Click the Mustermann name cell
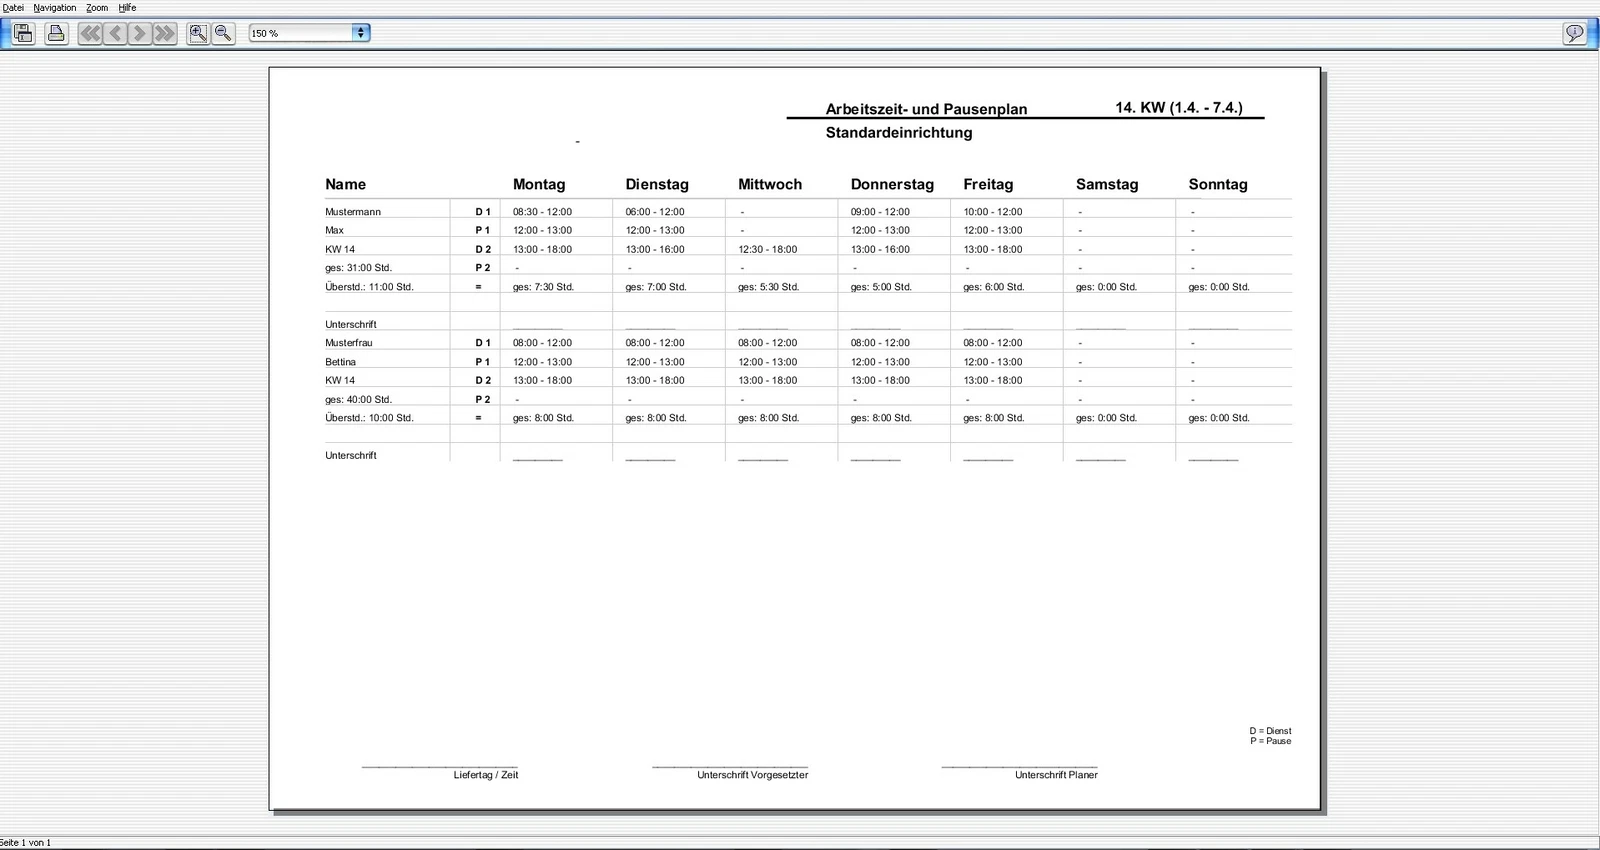Viewport: 1600px width, 850px height. [353, 212]
